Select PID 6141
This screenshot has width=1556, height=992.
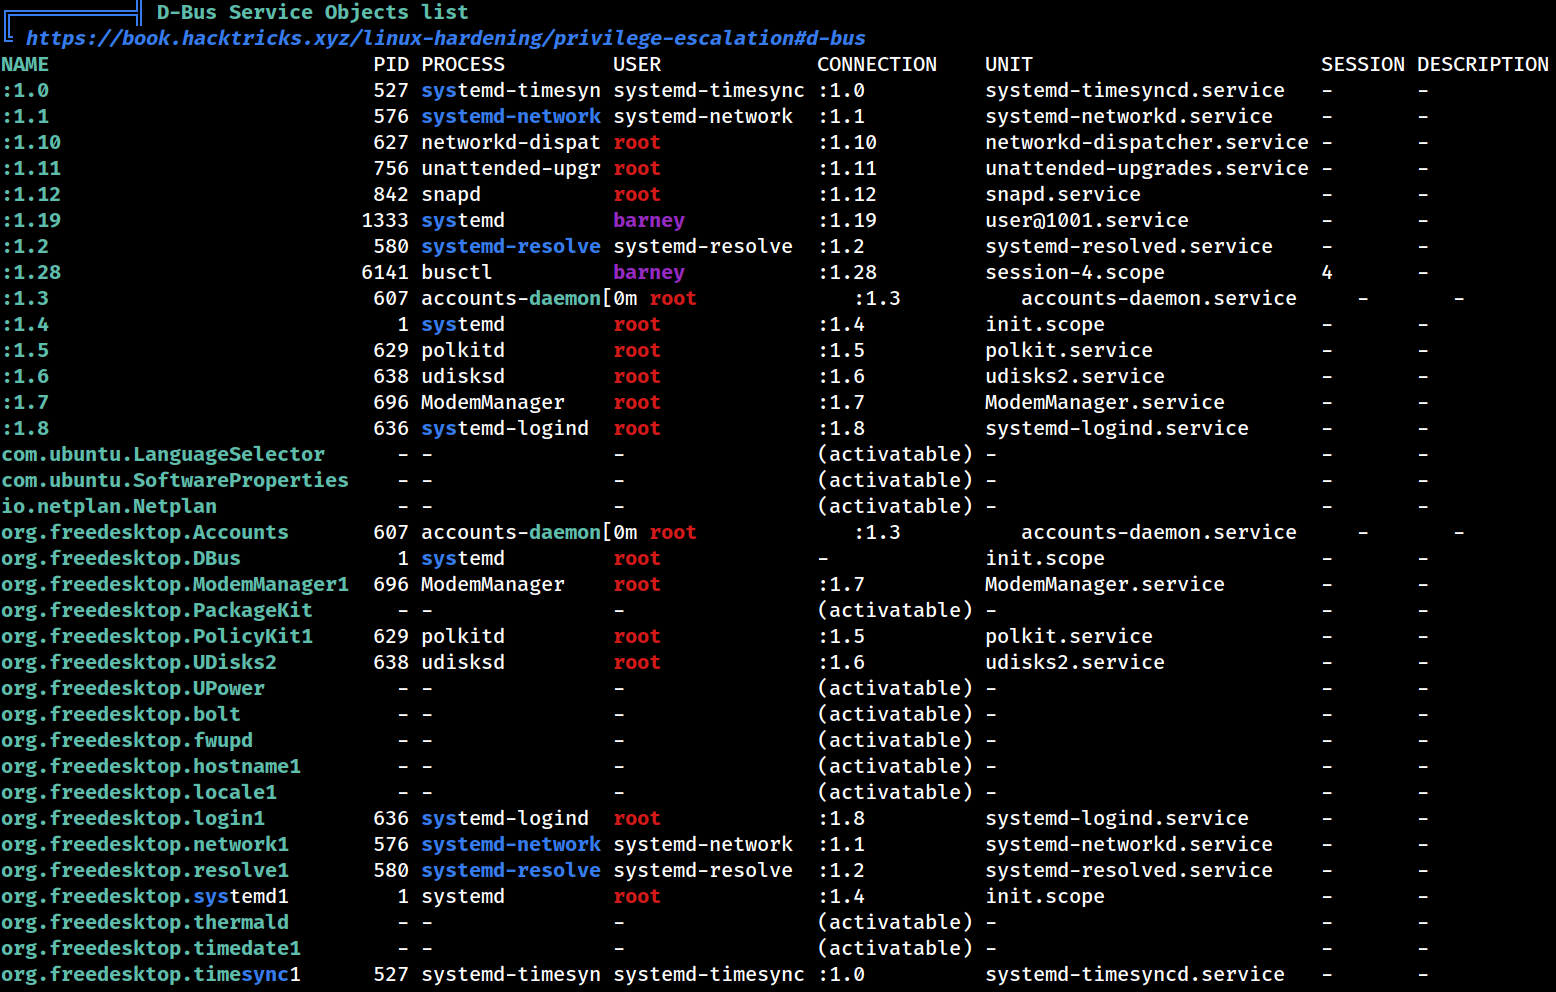[x=385, y=272]
